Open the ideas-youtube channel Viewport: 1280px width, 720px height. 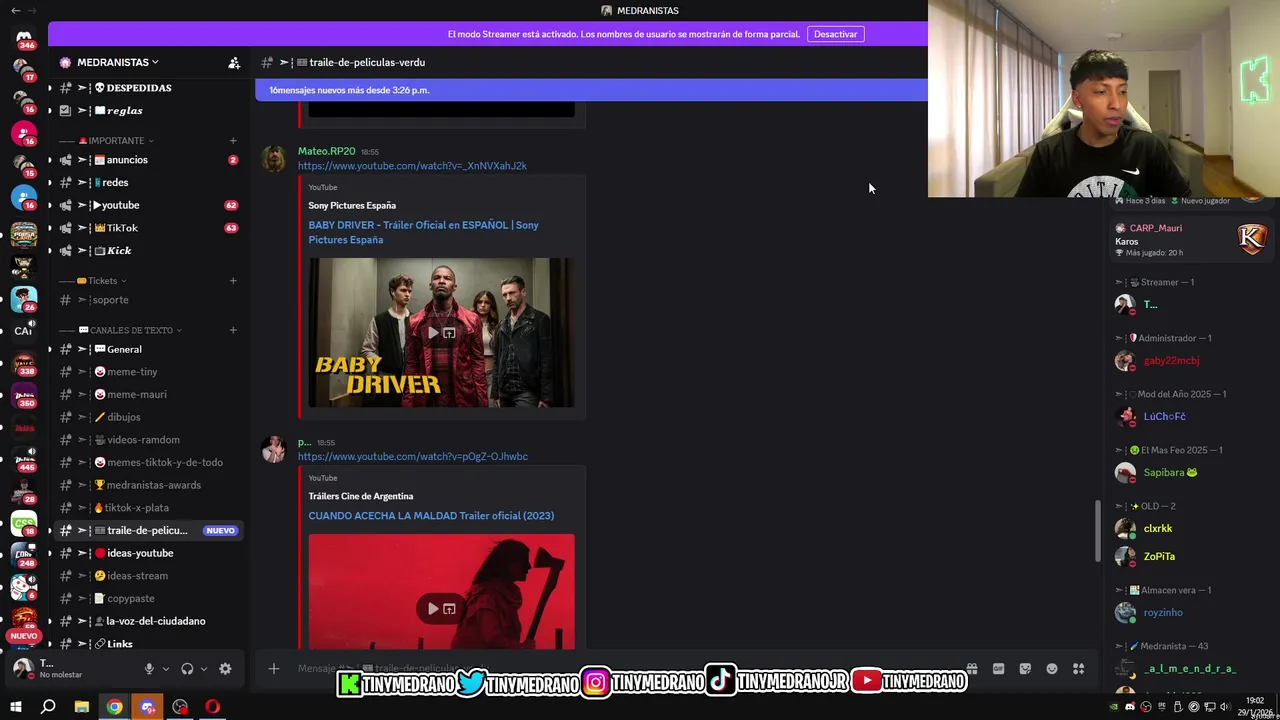147,553
